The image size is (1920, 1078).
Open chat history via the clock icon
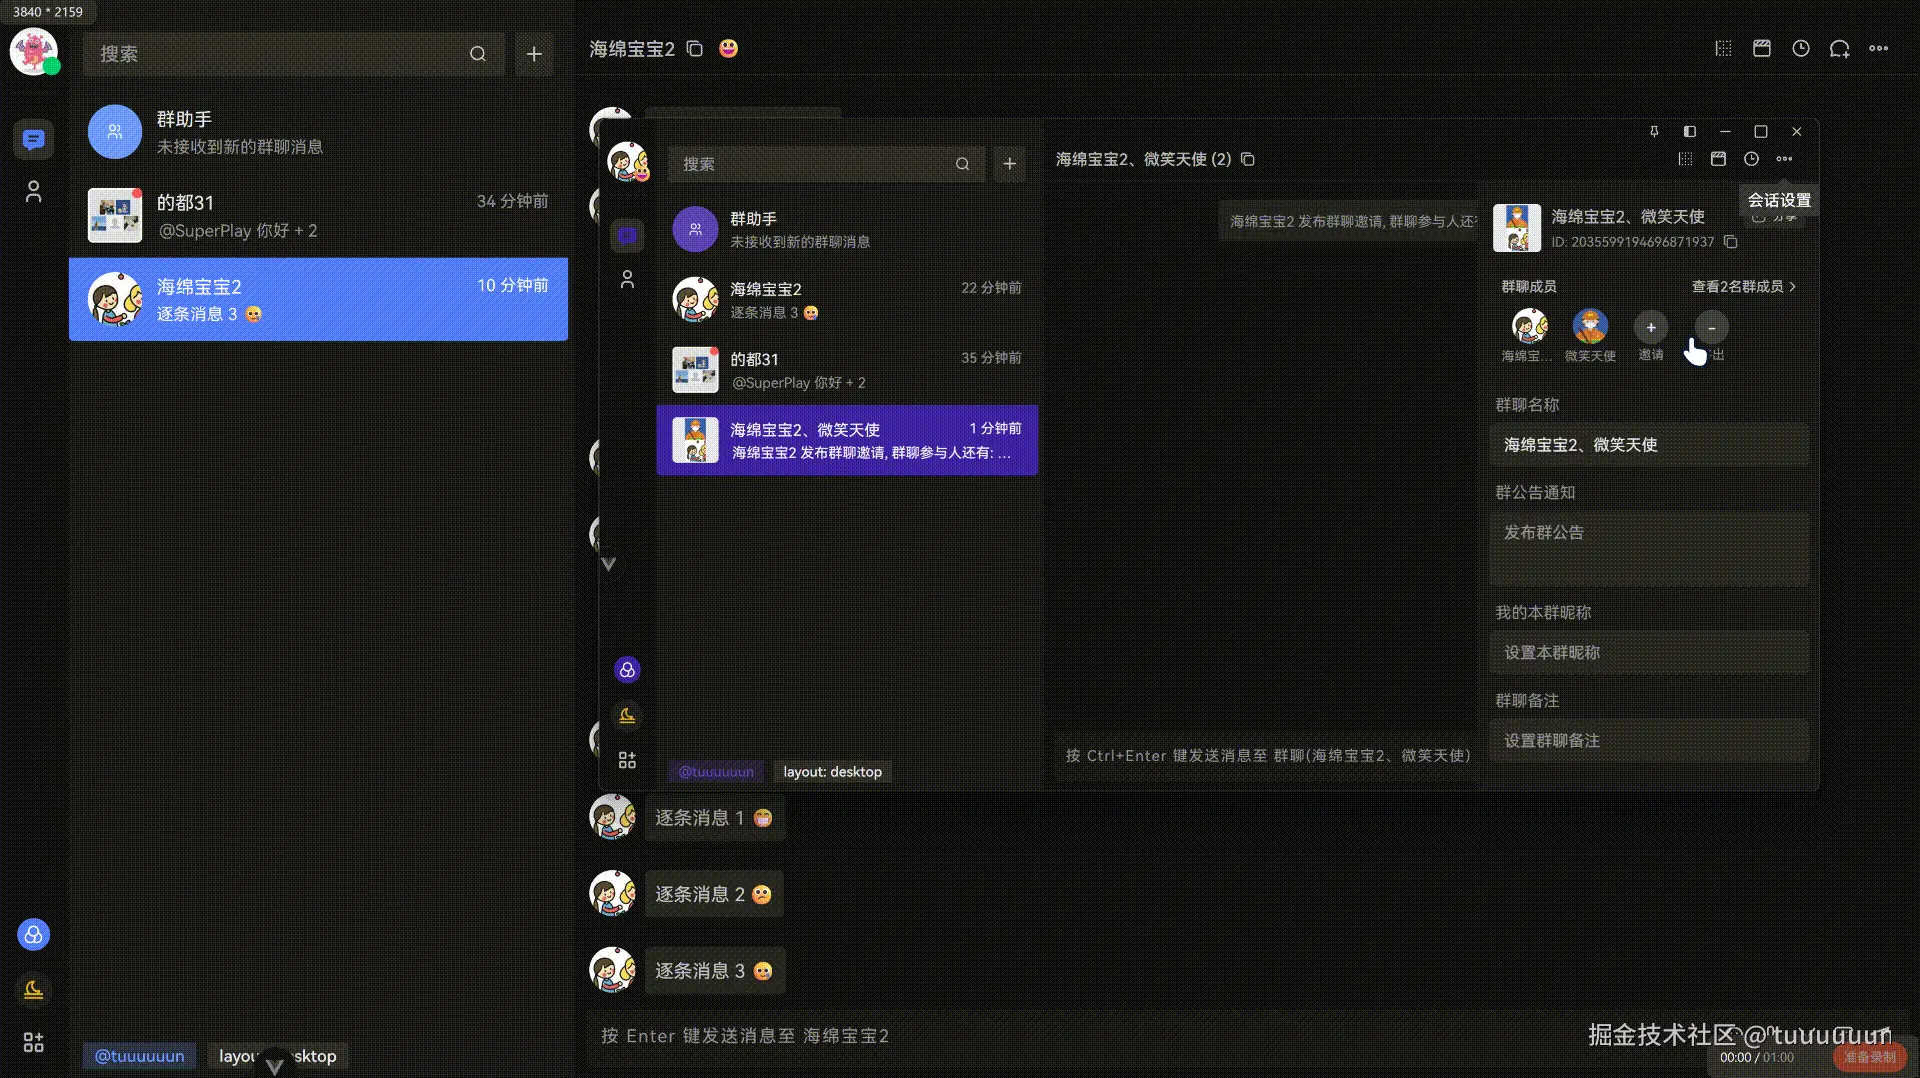[1802, 48]
